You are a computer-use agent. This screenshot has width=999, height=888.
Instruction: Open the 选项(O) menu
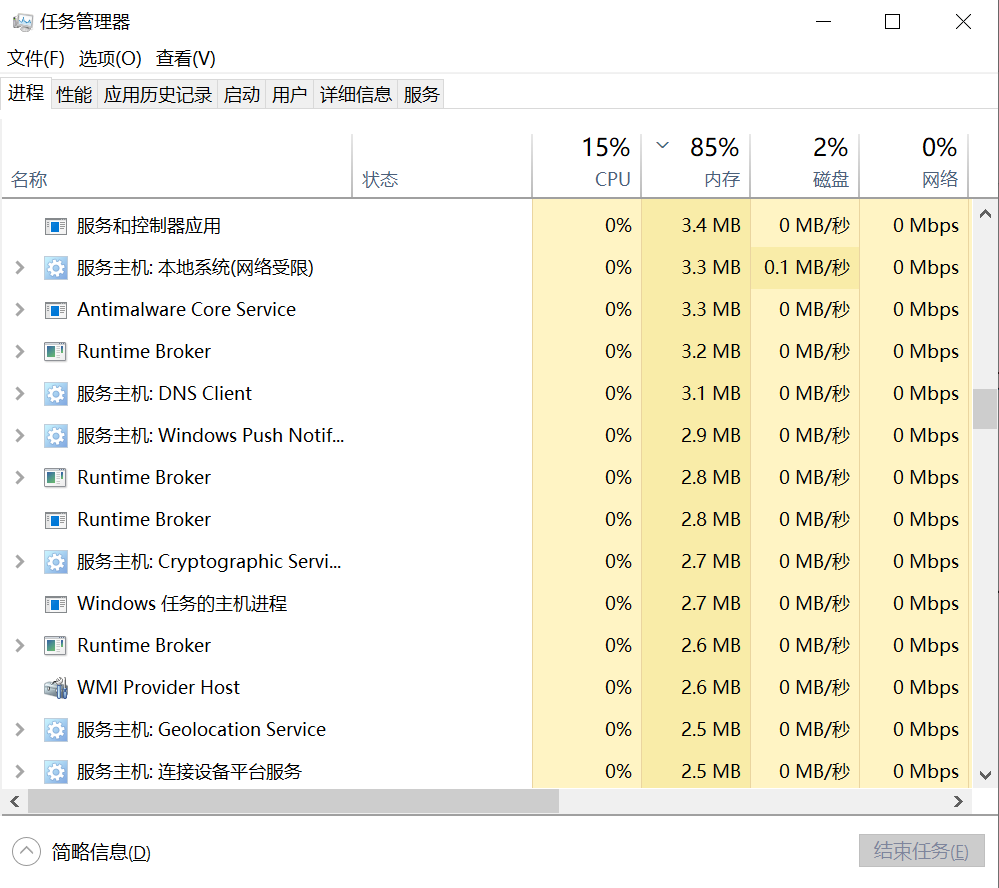pyautogui.click(x=110, y=59)
